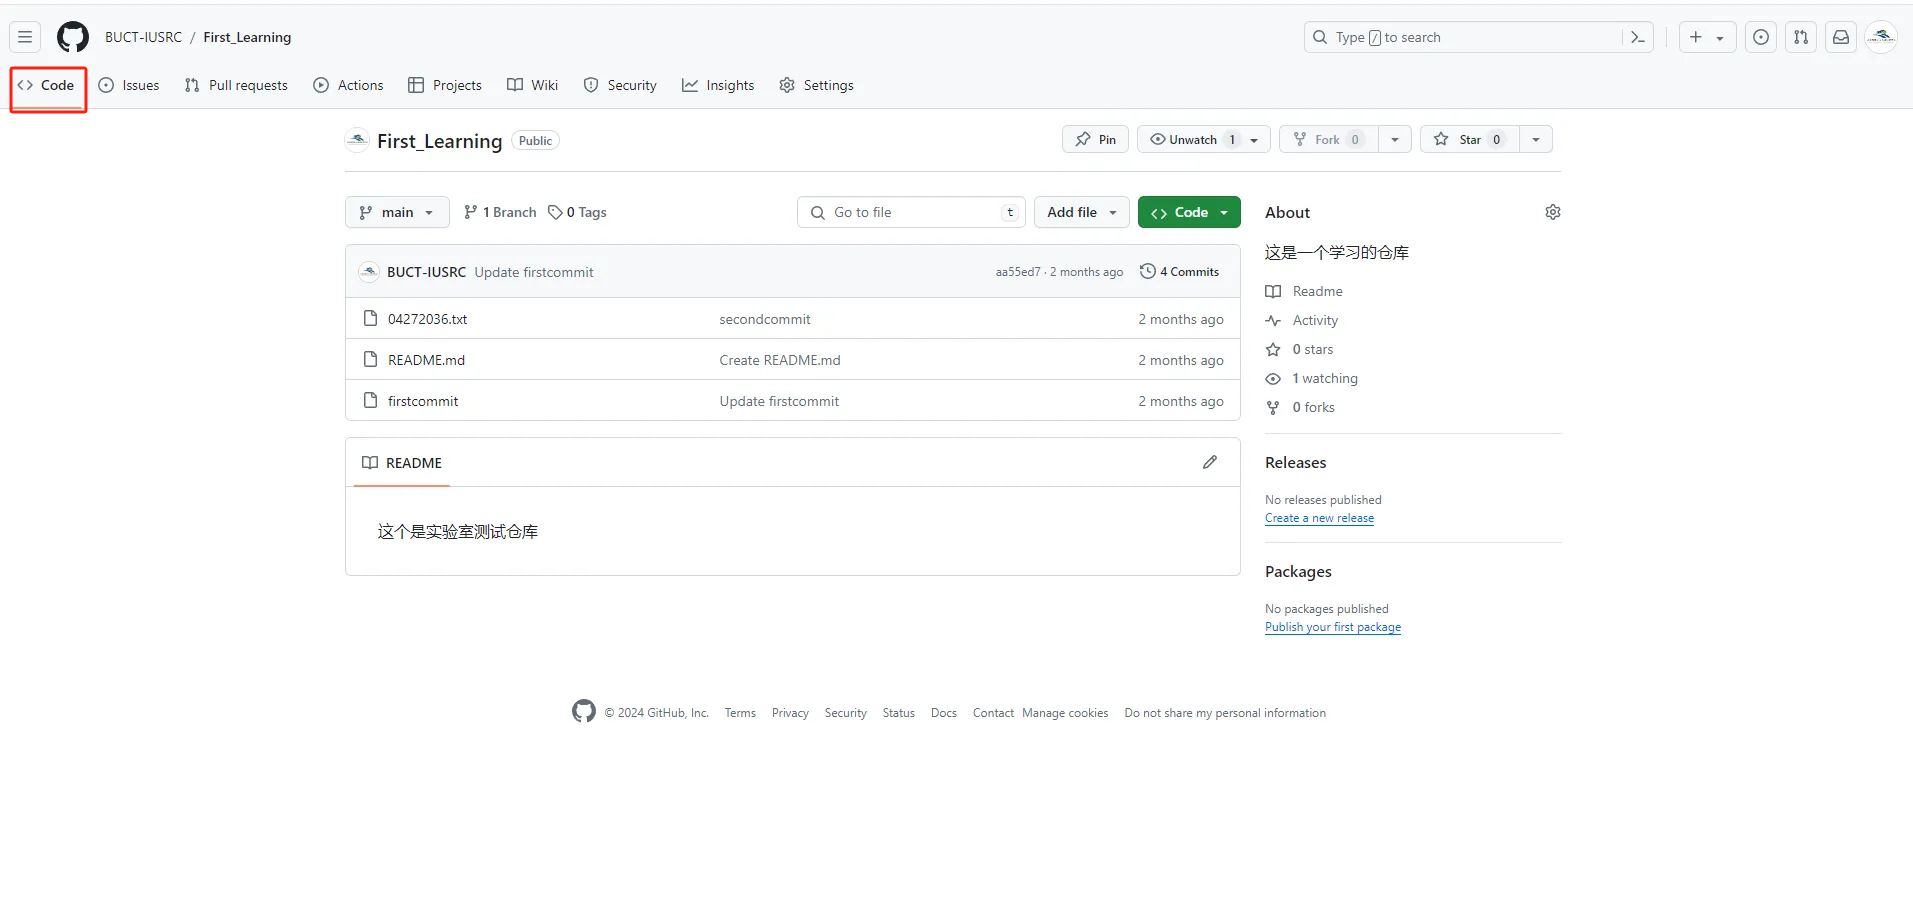Open the Create README.md commit message
This screenshot has width=1913, height=898.
click(x=780, y=360)
